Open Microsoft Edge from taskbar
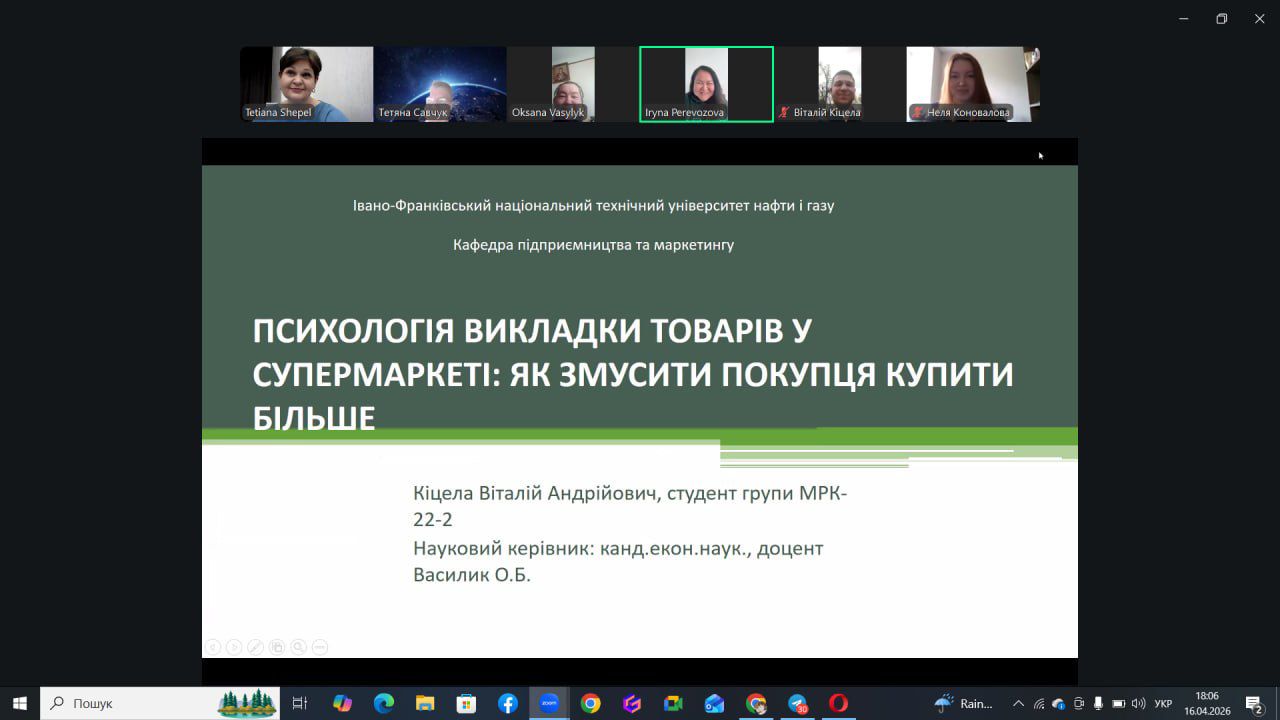This screenshot has width=1280, height=720. coord(384,703)
